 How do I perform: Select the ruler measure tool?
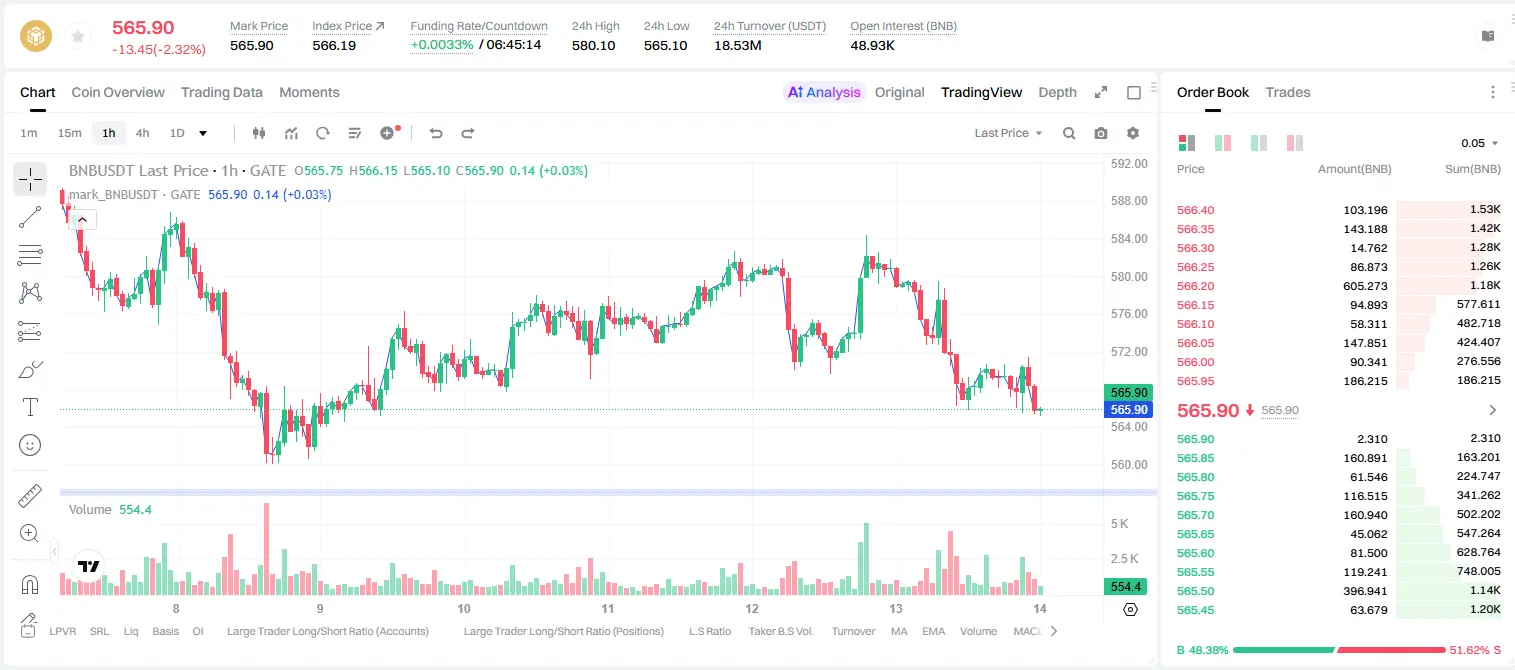30,495
